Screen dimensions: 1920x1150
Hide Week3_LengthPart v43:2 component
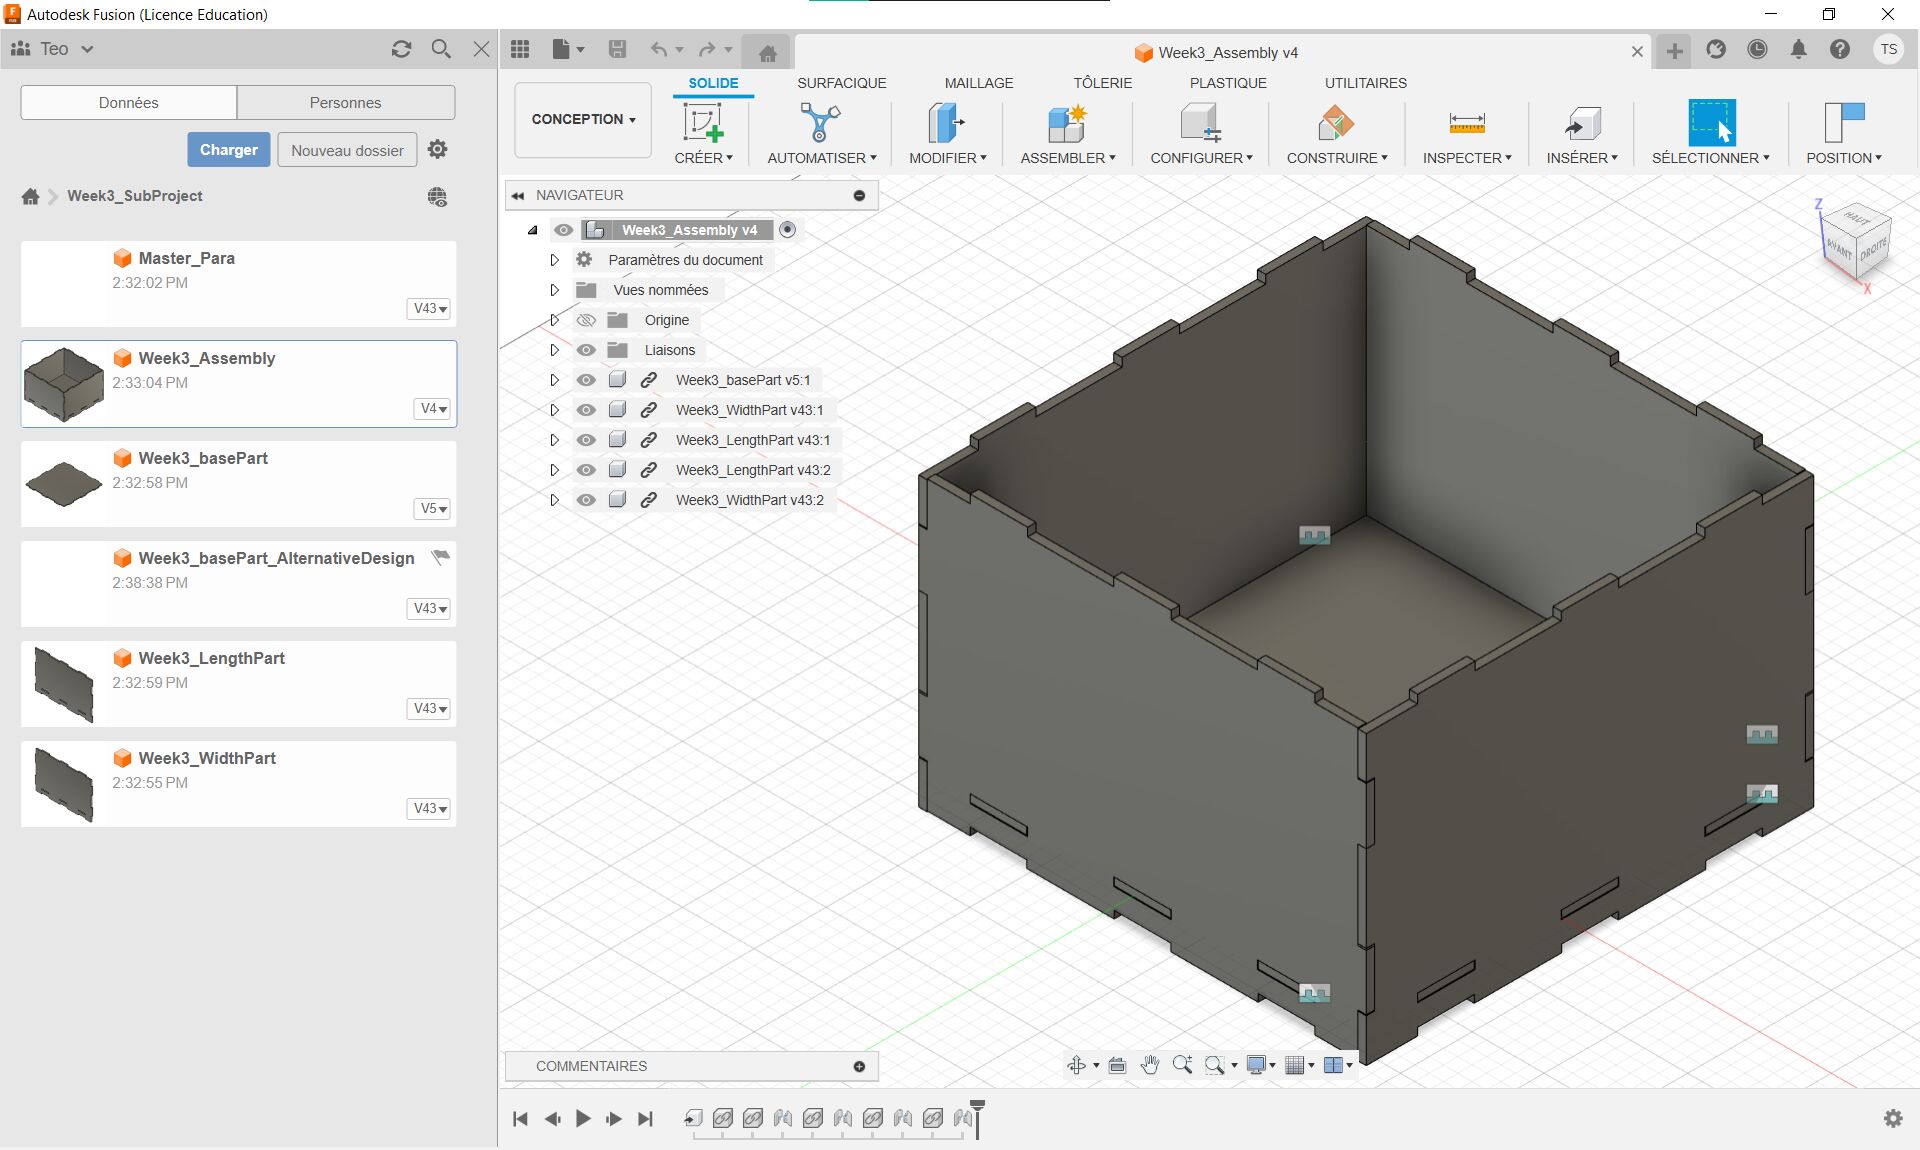point(586,470)
